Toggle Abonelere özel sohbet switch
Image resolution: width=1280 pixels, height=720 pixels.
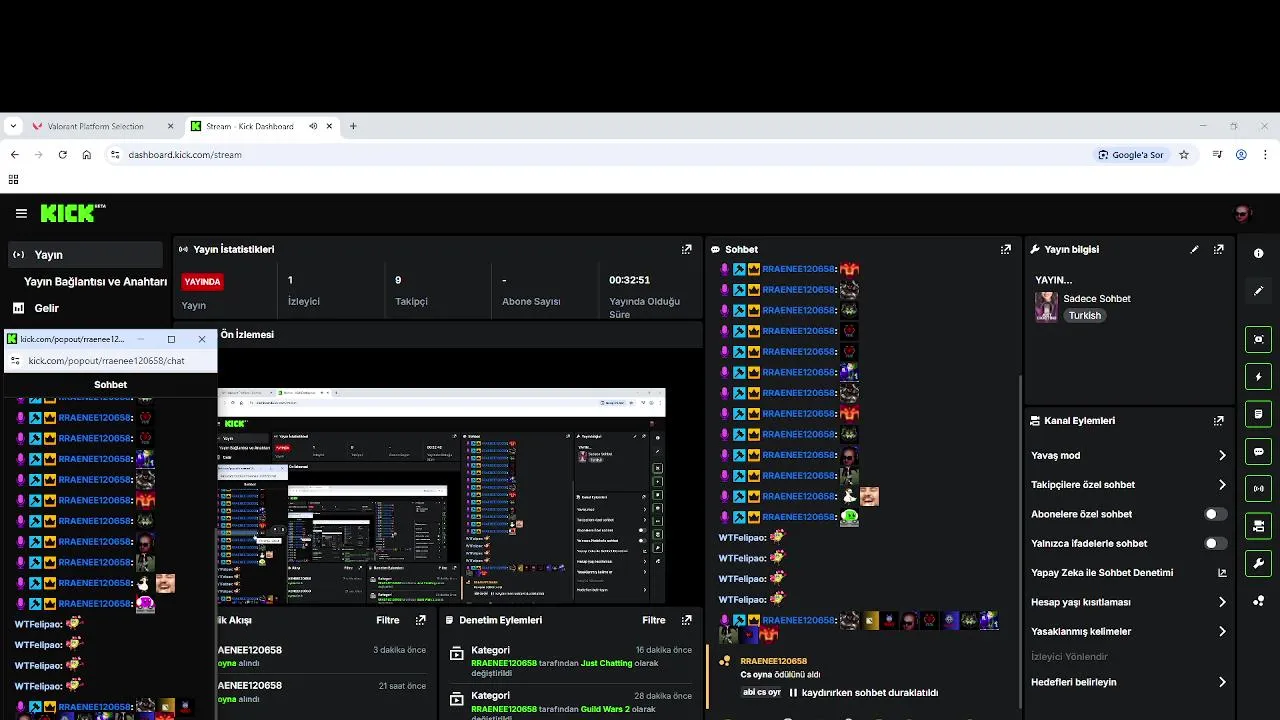click(x=1215, y=514)
